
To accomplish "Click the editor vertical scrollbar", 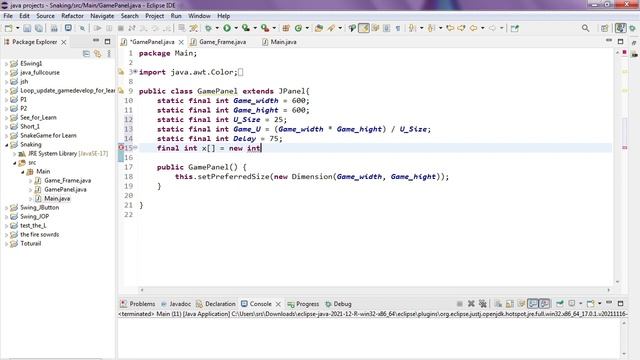I will click(617, 167).
